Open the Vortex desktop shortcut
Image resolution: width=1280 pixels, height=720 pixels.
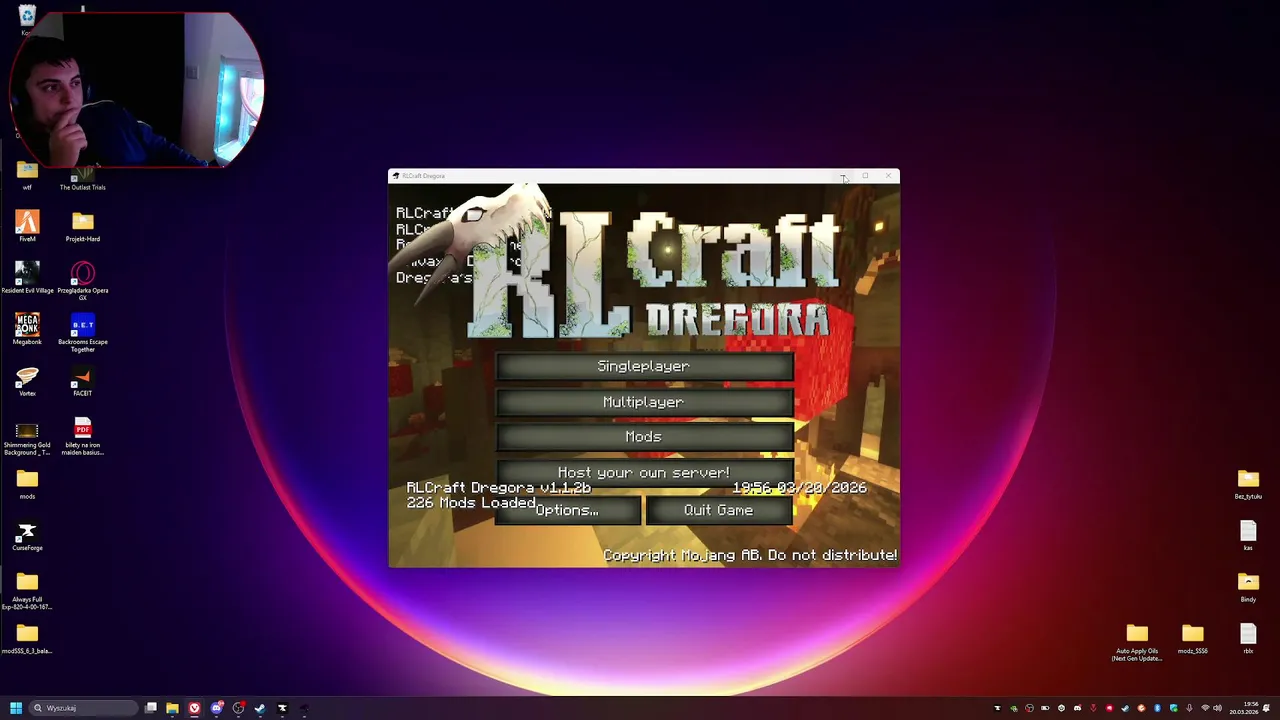[x=27, y=380]
